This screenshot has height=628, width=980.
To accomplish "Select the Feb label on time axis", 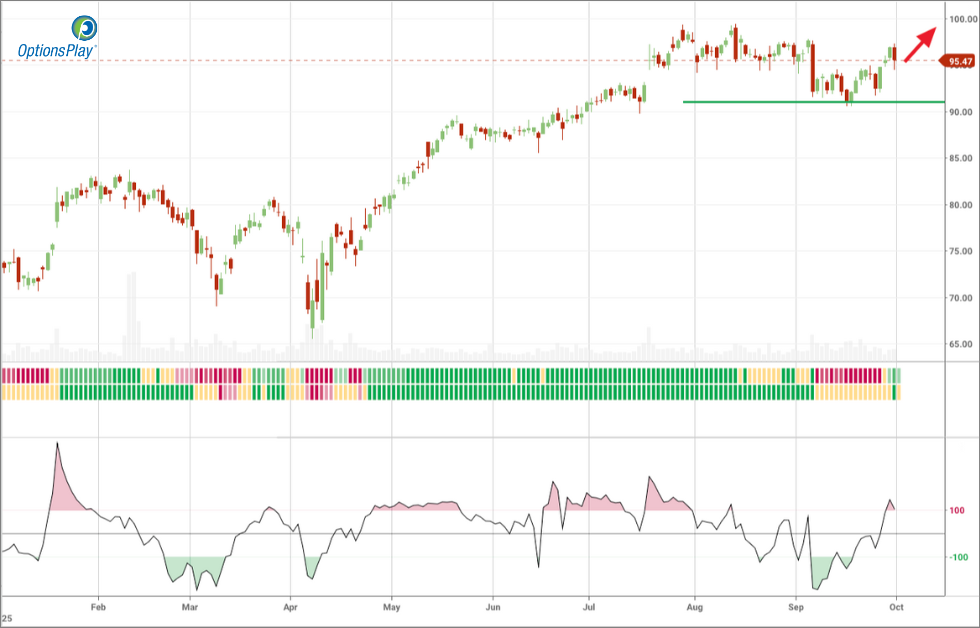I will point(98,606).
